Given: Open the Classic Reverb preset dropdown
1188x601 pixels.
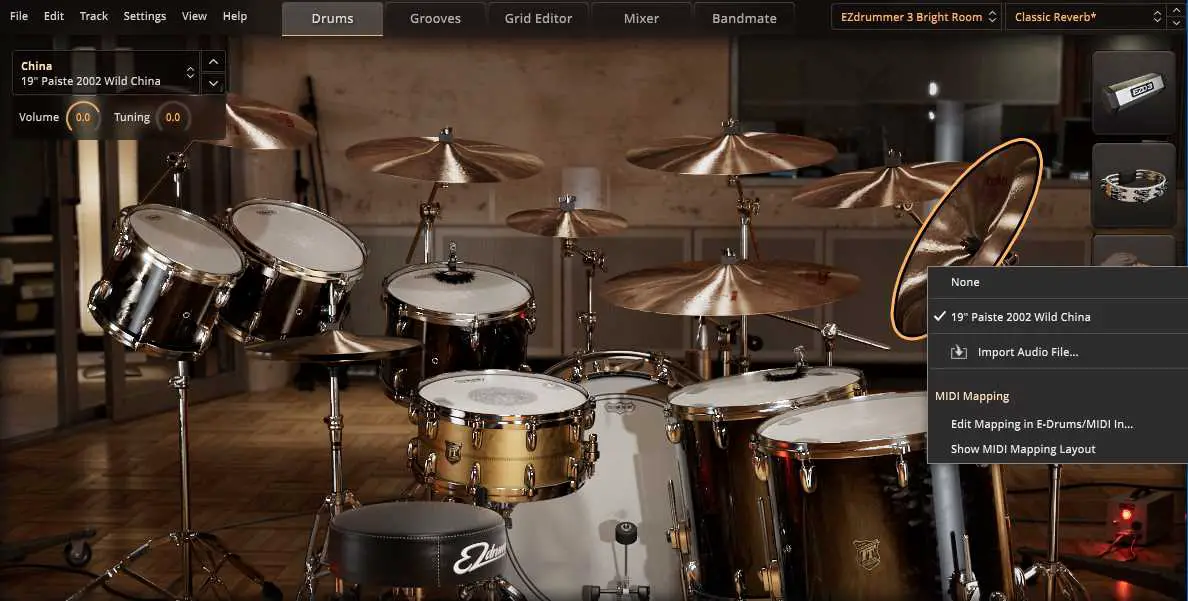Looking at the screenshot, I should click(1085, 16).
